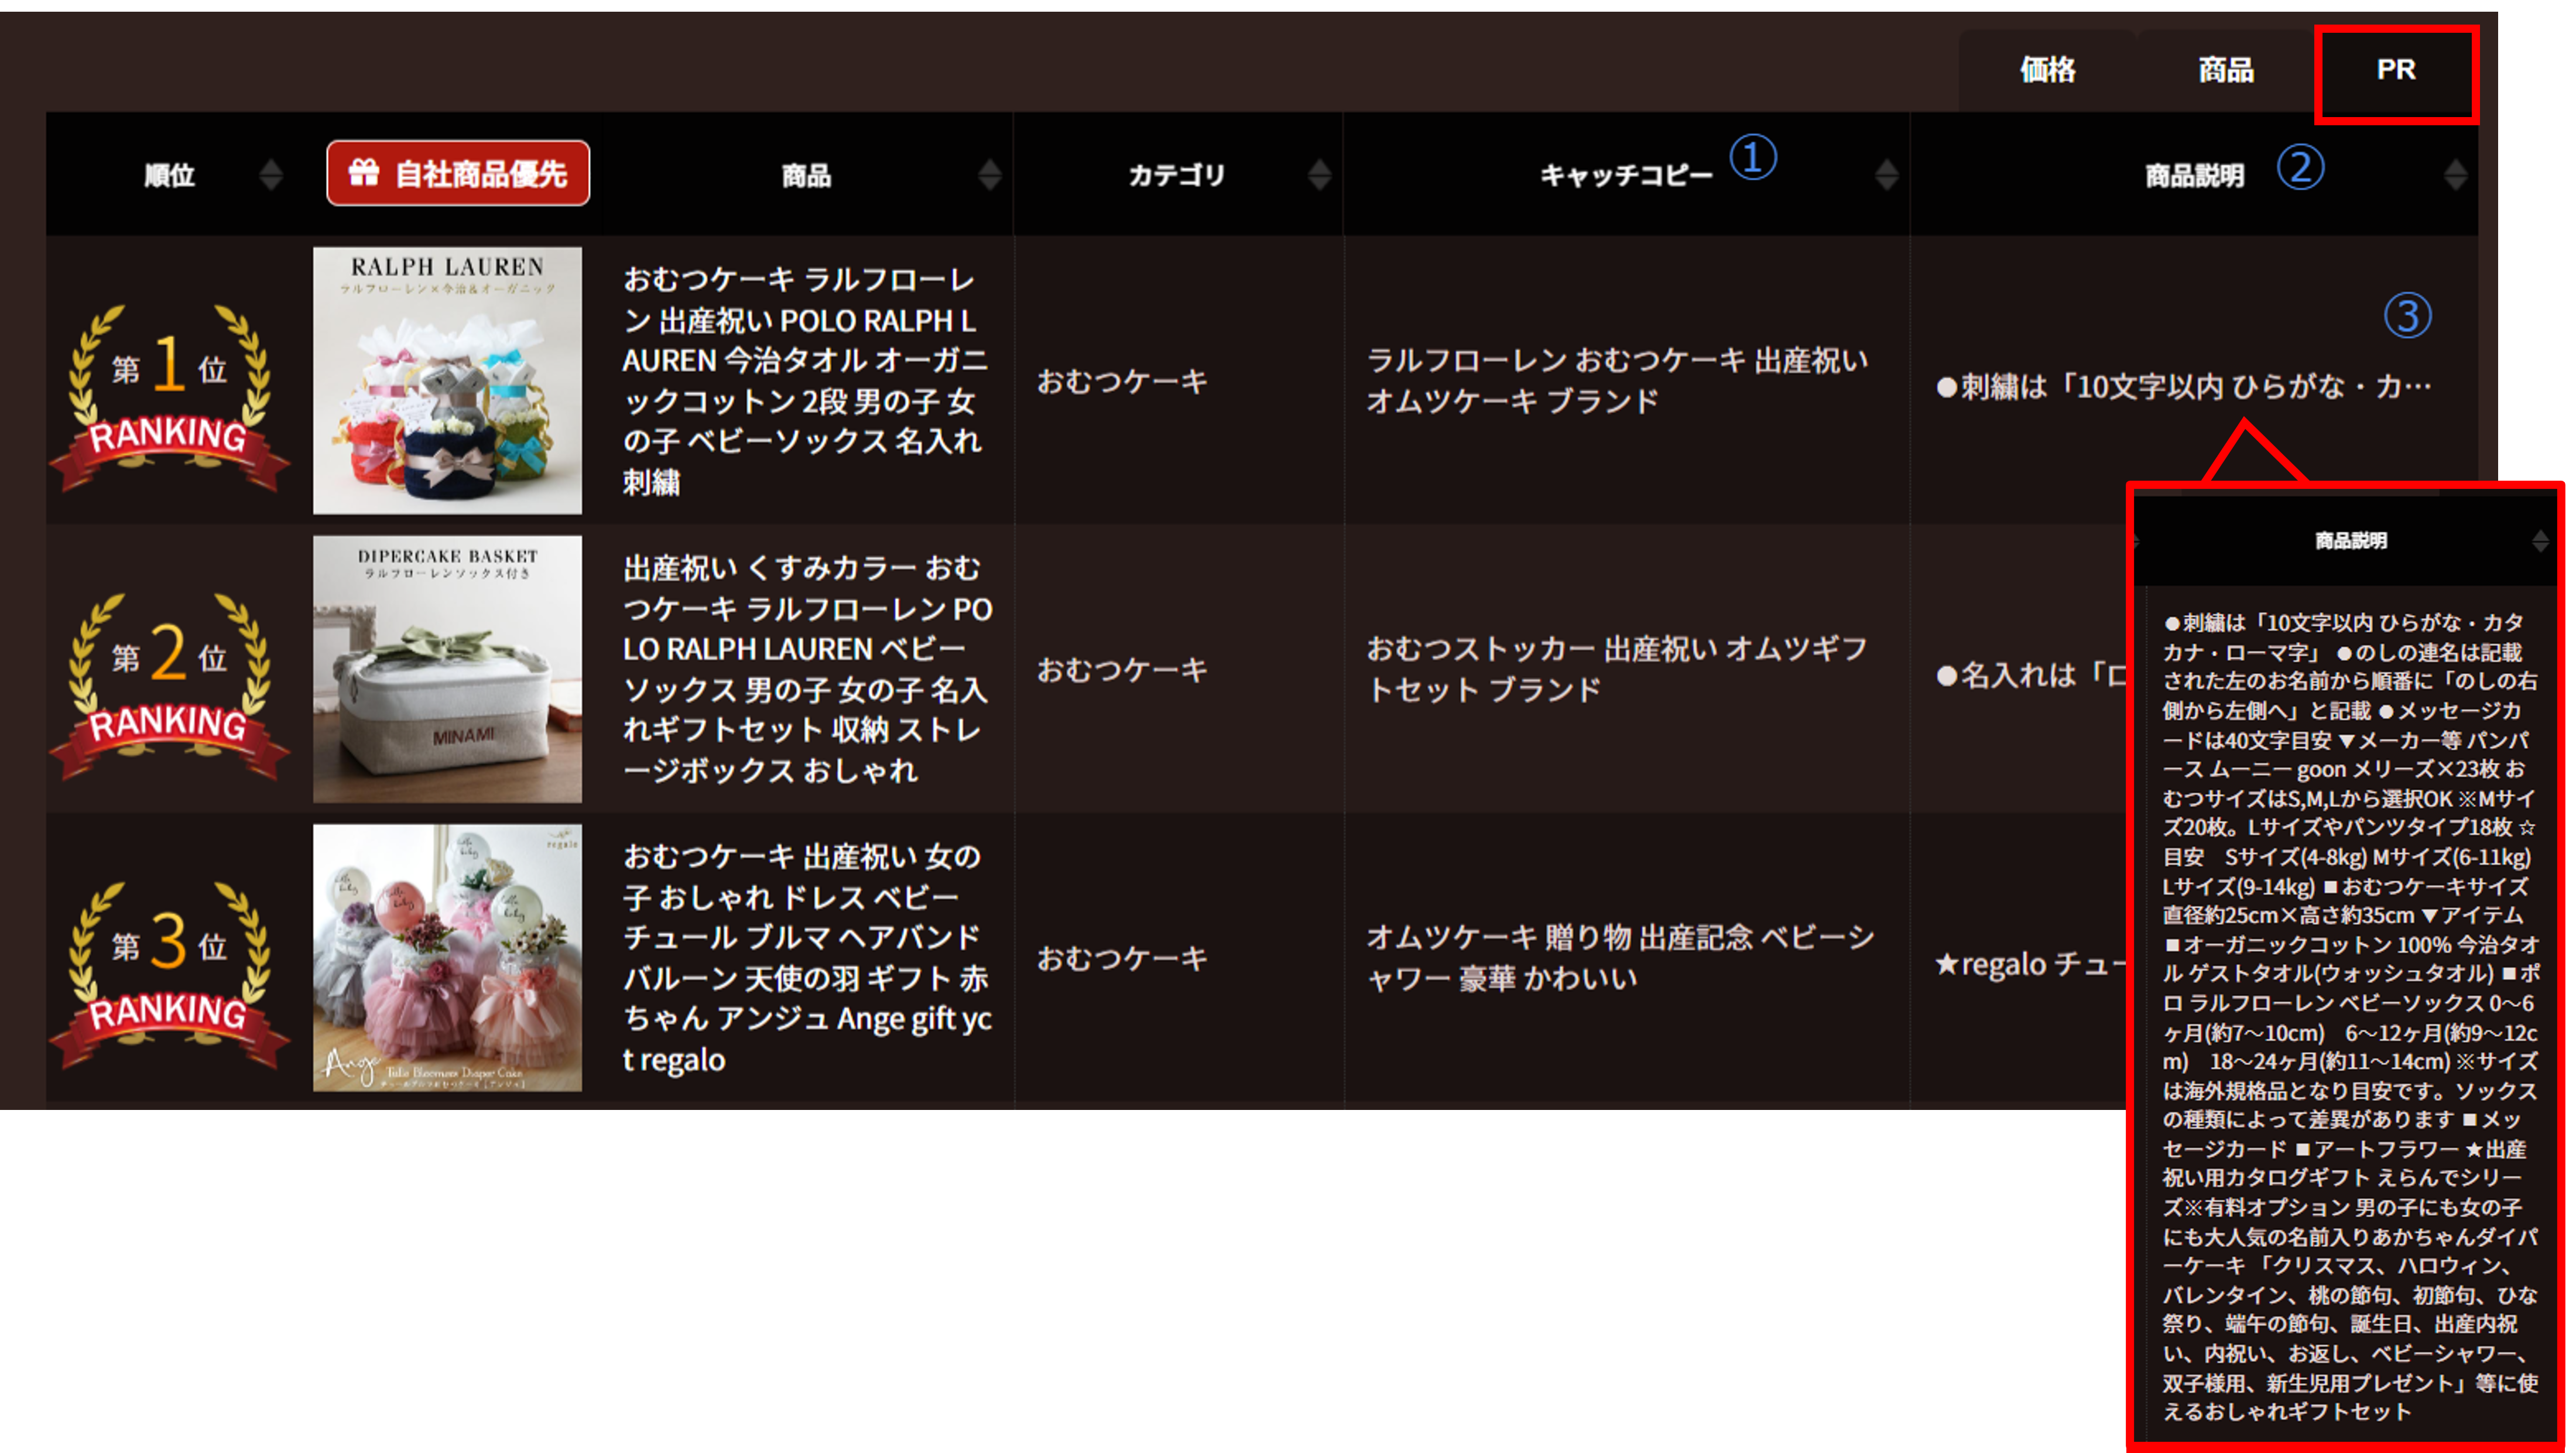Click the second place ranking badge

click(x=168, y=686)
